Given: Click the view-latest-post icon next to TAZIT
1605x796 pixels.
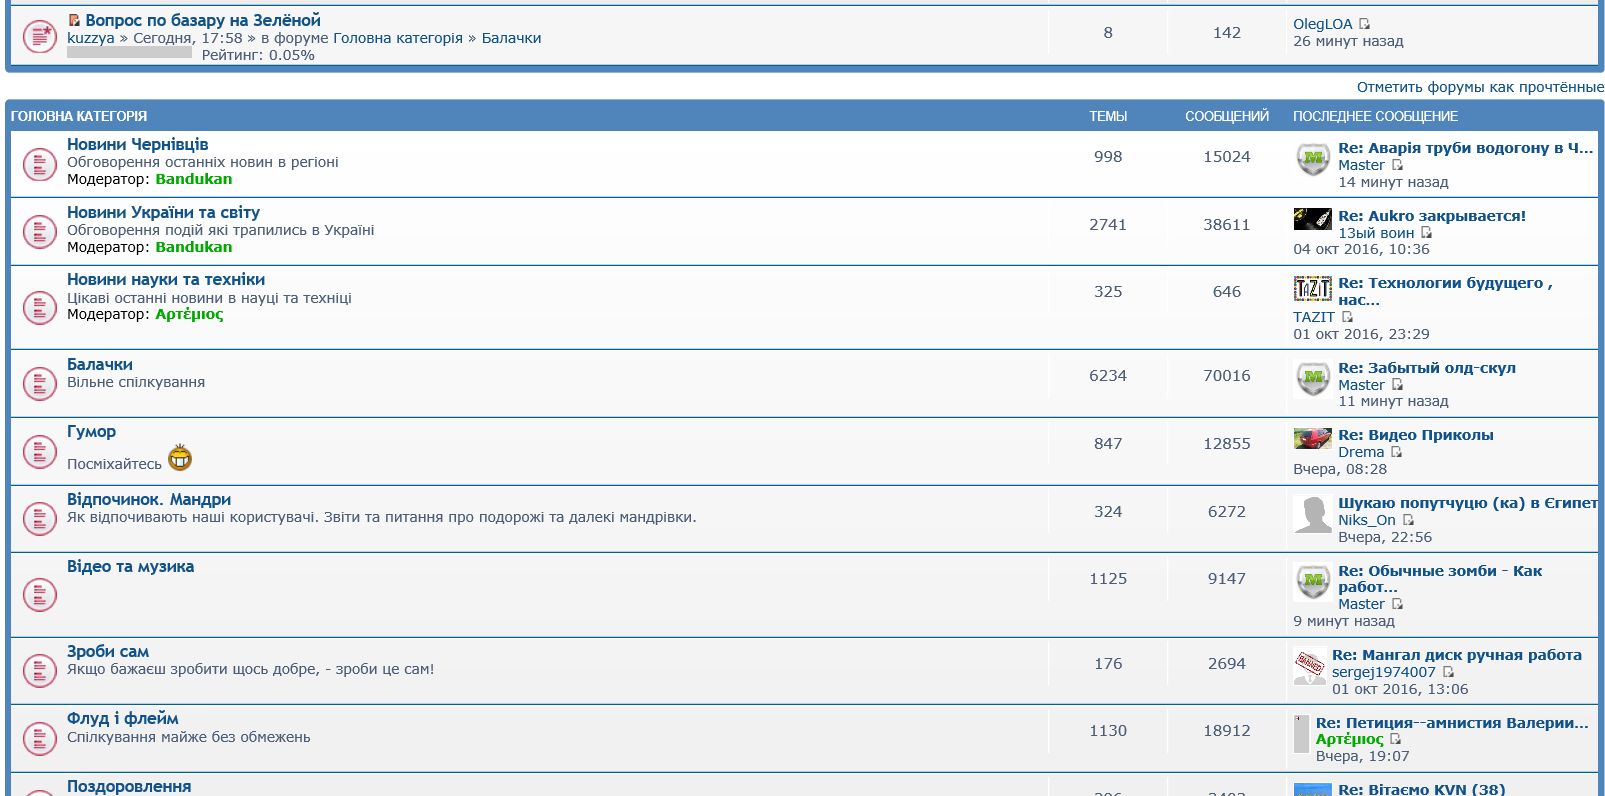Looking at the screenshot, I should pos(1347,317).
